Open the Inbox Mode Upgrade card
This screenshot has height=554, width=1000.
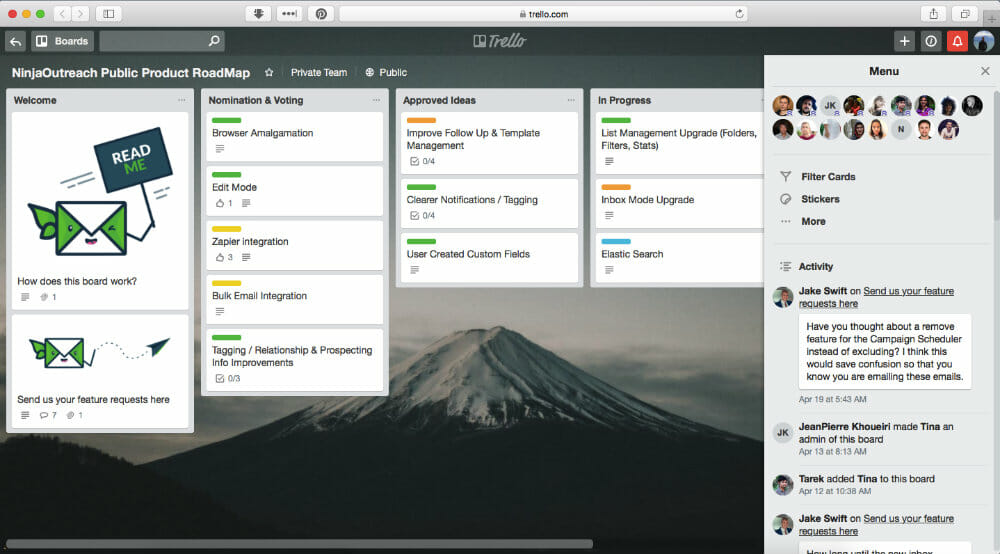click(679, 204)
